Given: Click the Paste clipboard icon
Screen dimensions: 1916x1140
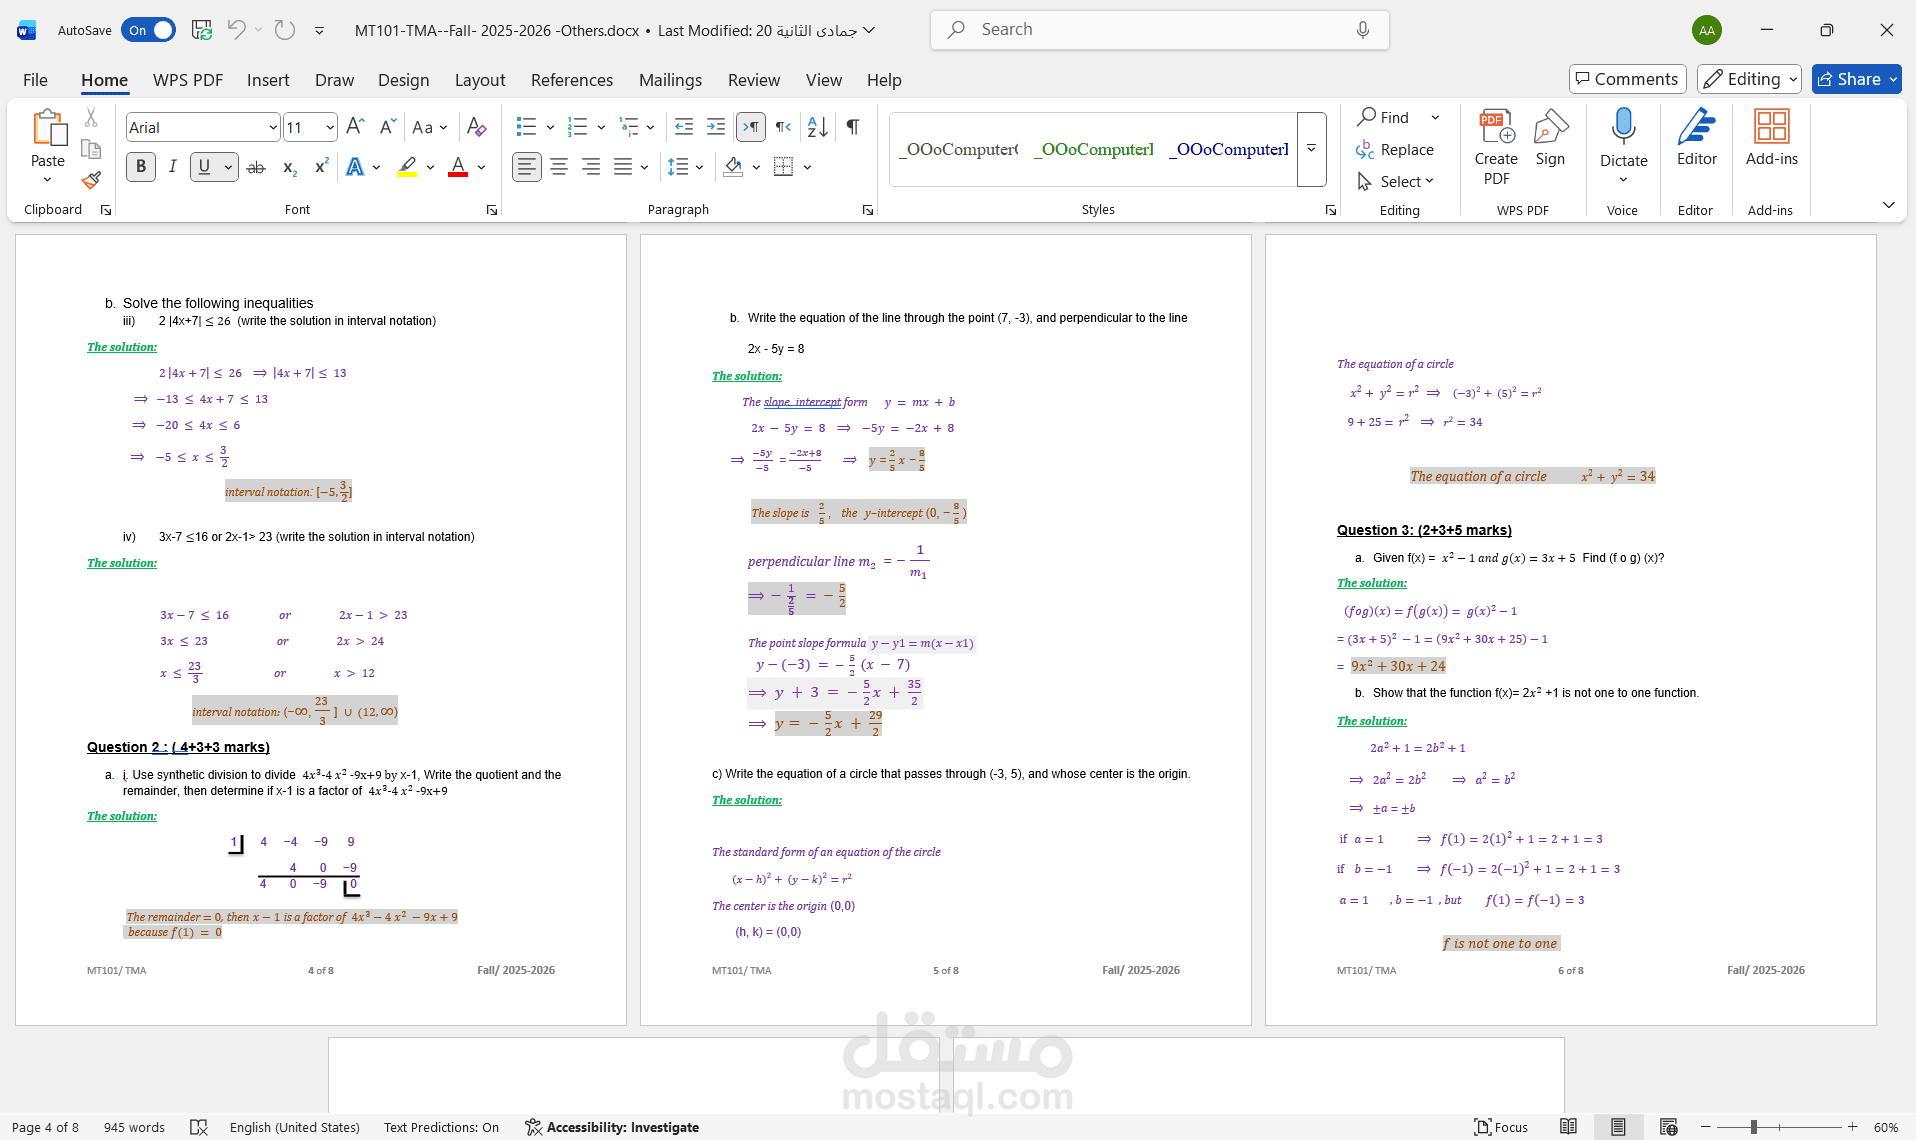Looking at the screenshot, I should [47, 128].
